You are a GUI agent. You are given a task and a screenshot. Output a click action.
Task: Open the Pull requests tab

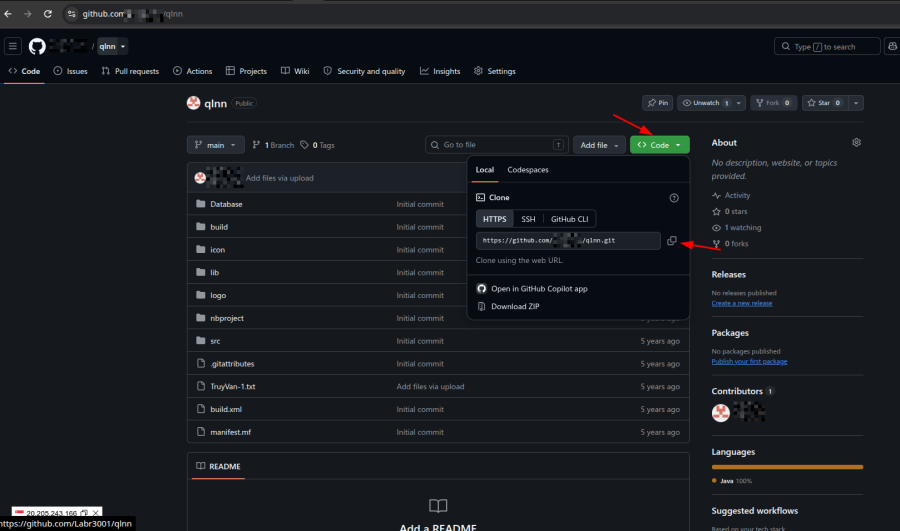tap(130, 71)
